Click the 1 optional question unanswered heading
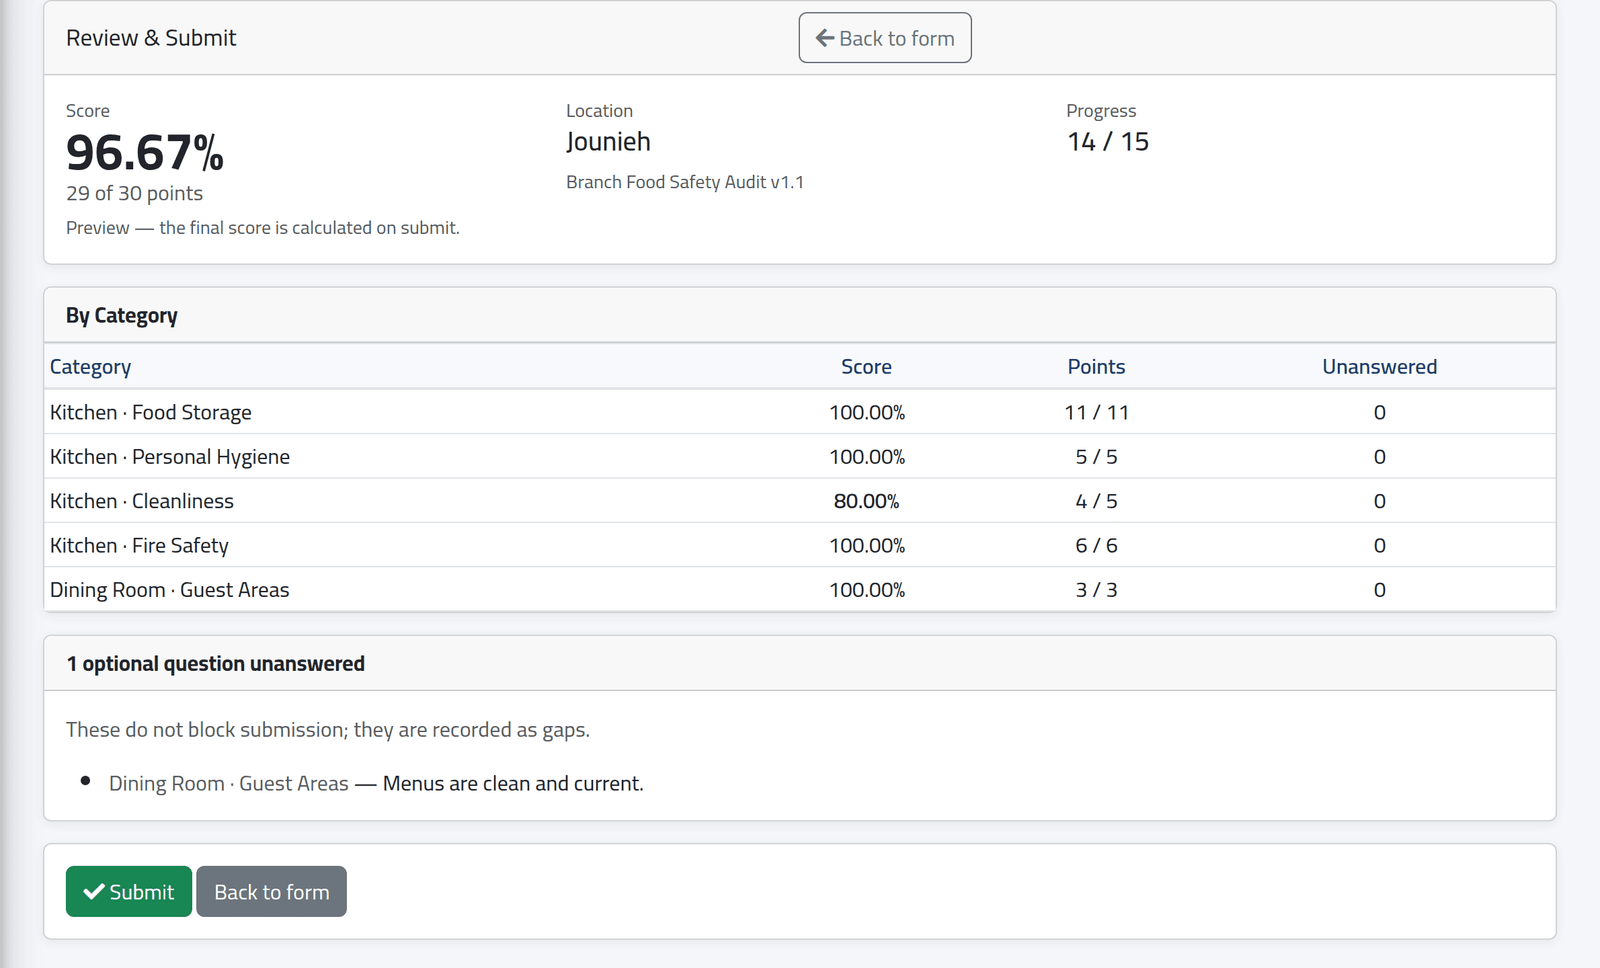Screen dimensions: 1600x968 click(x=215, y=664)
